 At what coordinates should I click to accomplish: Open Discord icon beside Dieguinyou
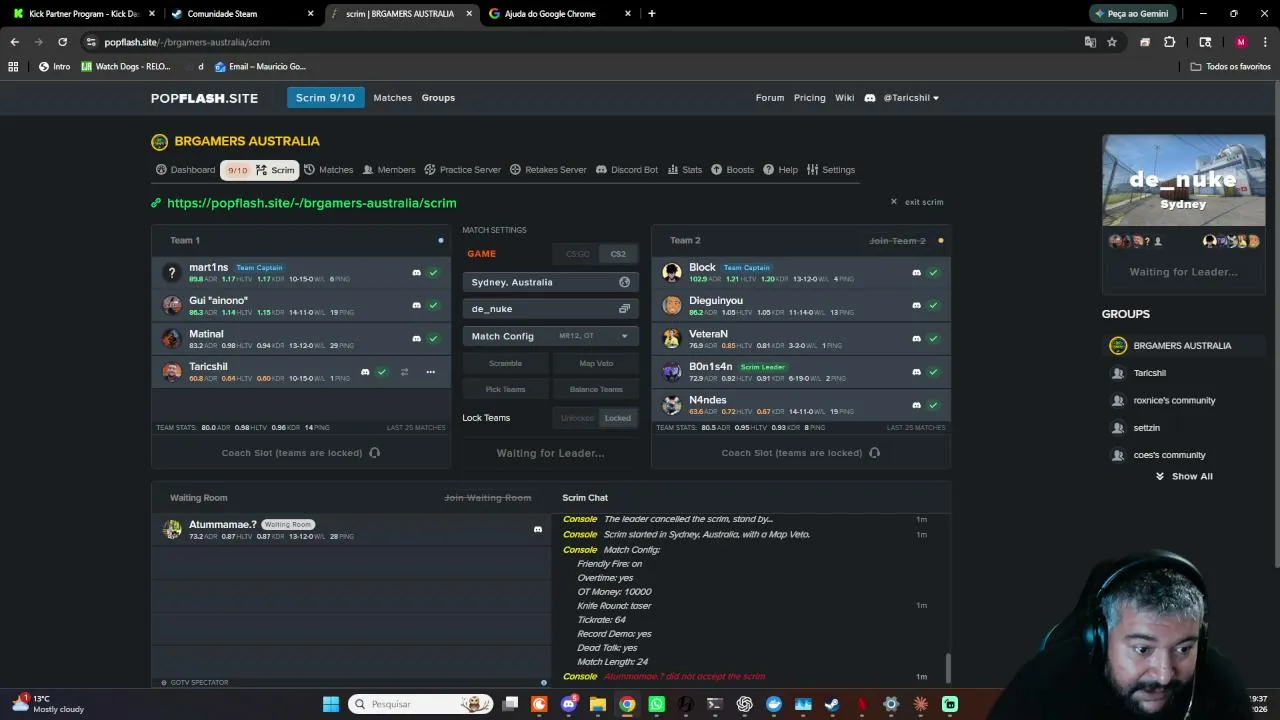[x=916, y=305]
